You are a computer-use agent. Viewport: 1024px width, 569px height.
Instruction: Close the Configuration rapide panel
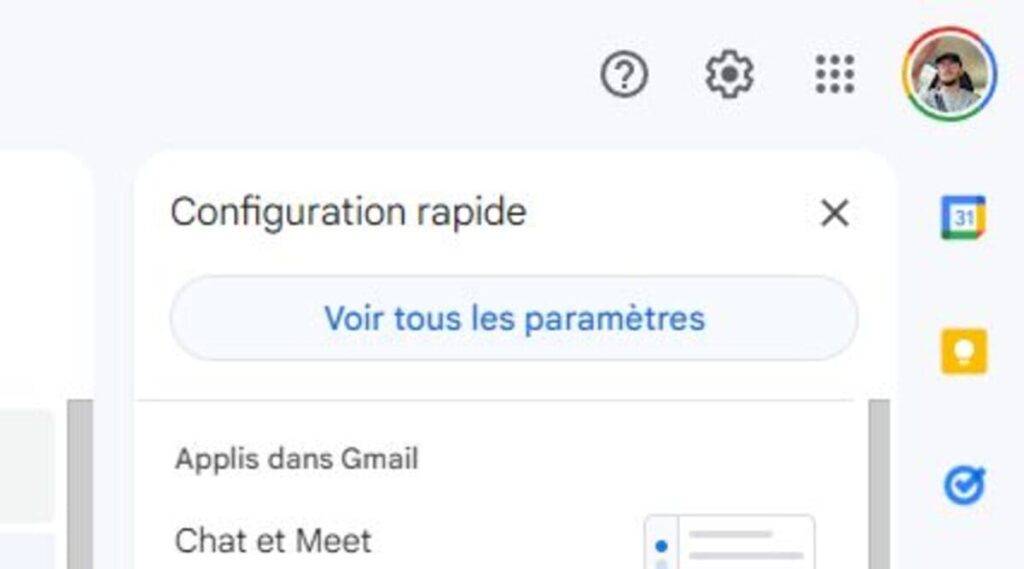click(x=834, y=213)
